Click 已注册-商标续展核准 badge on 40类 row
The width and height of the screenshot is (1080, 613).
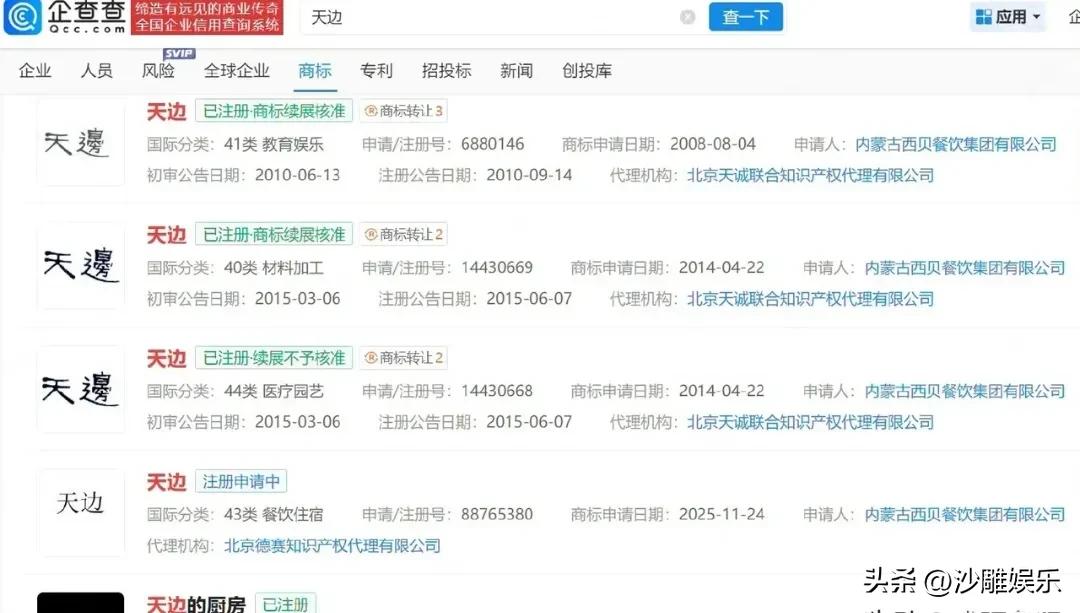click(x=274, y=234)
